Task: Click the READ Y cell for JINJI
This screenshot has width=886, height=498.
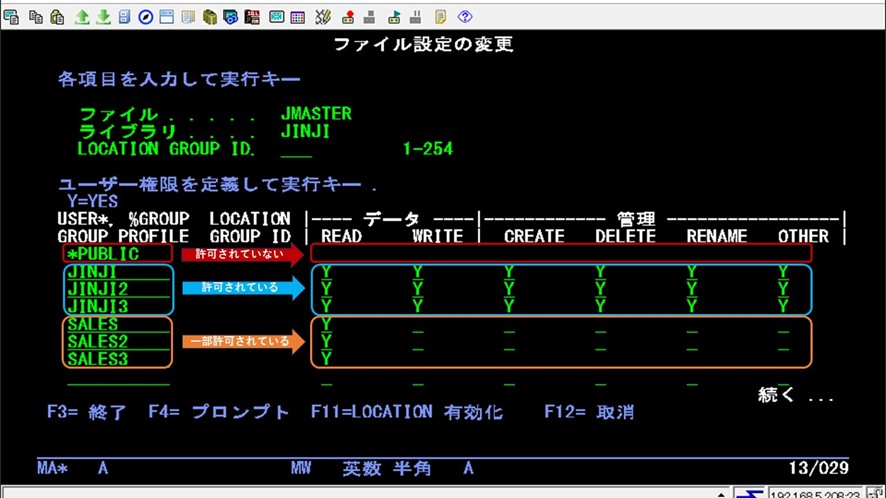Action: click(327, 272)
